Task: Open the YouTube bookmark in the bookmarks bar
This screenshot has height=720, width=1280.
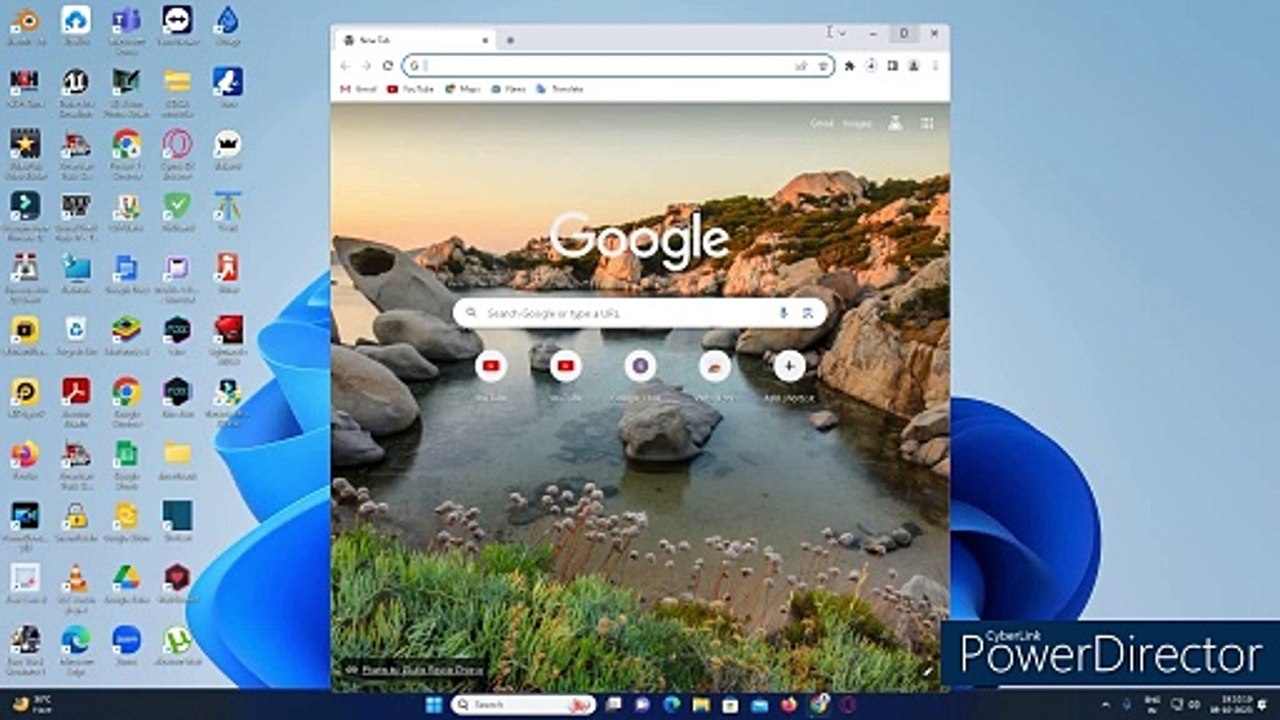Action: tap(410, 89)
